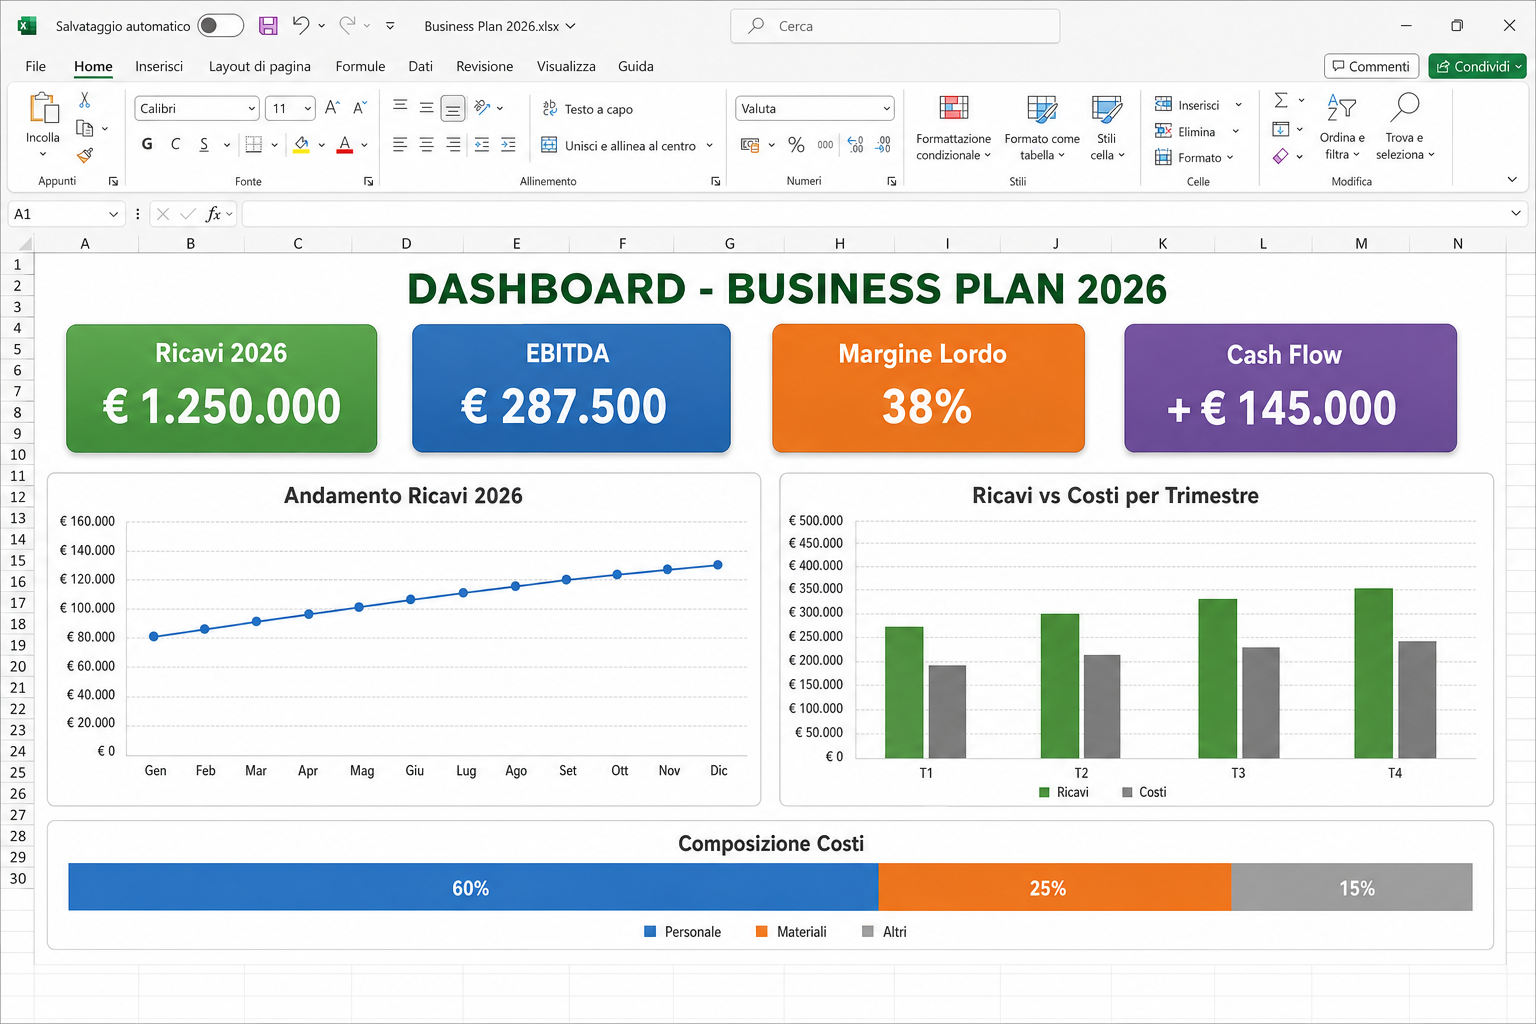Align text to right

point(453,144)
